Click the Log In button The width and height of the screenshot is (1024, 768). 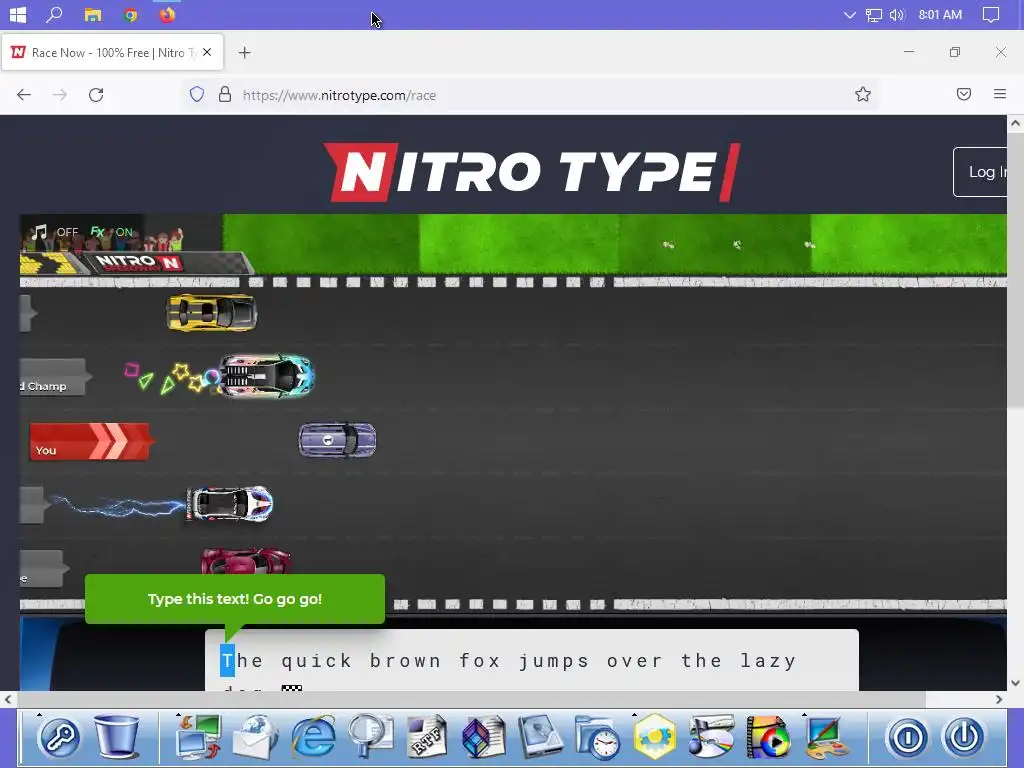980,172
